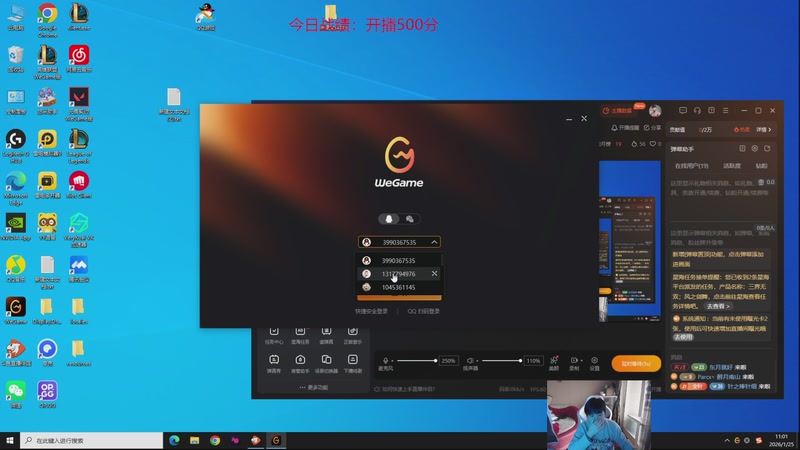Open the 场景切换器 tool icon
This screenshot has height=450, width=800.
coord(327,364)
